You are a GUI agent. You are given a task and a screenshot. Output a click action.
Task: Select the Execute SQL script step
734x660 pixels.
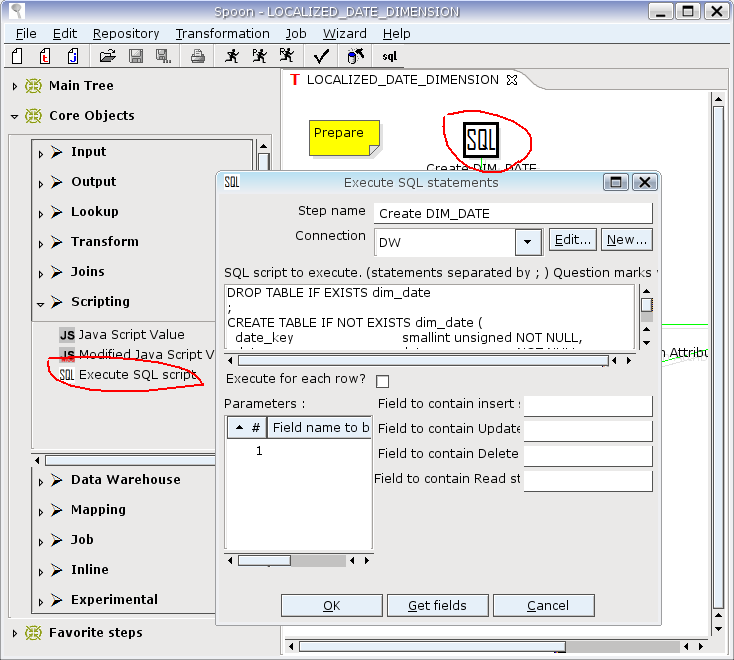128,374
